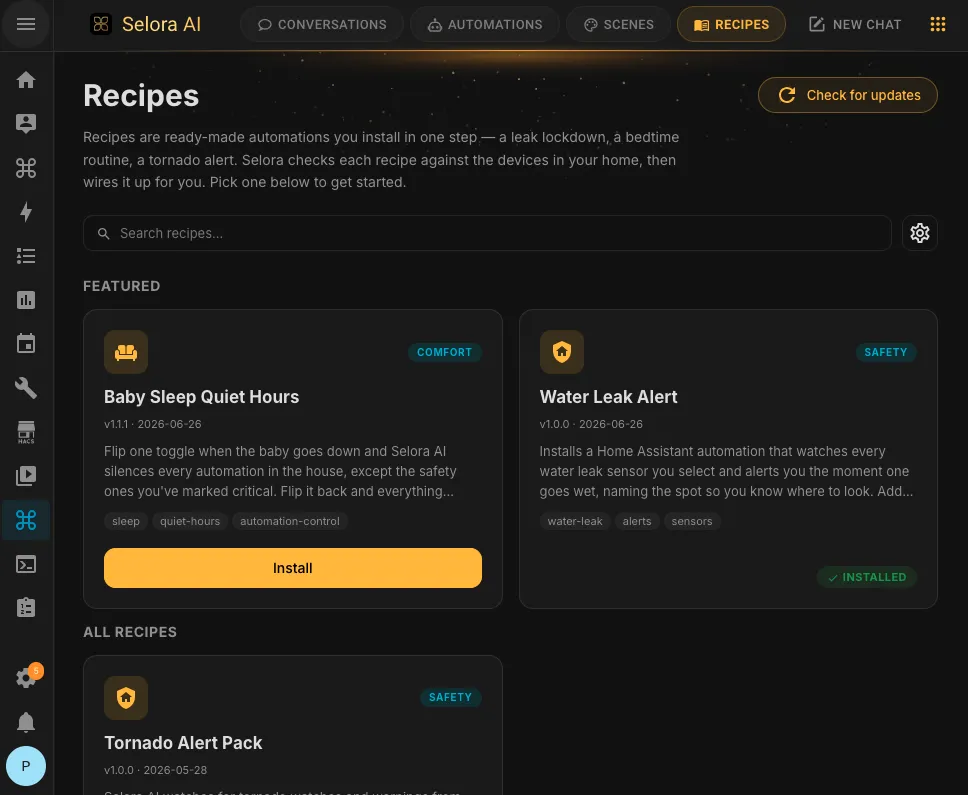Open the list sidebar icon
Image resolution: width=968 pixels, height=795 pixels.
[x=26, y=256]
